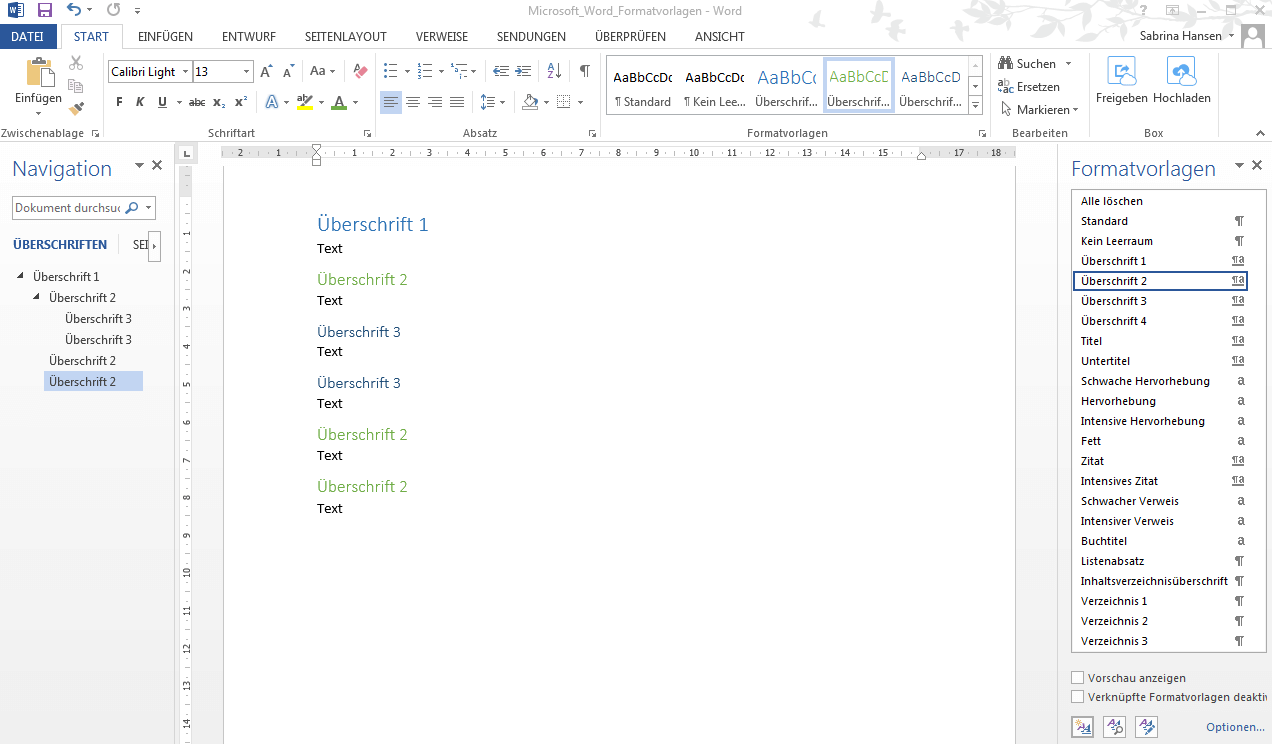The image size is (1272, 744).
Task: Expand the styles gallery more arrow
Action: (x=976, y=107)
